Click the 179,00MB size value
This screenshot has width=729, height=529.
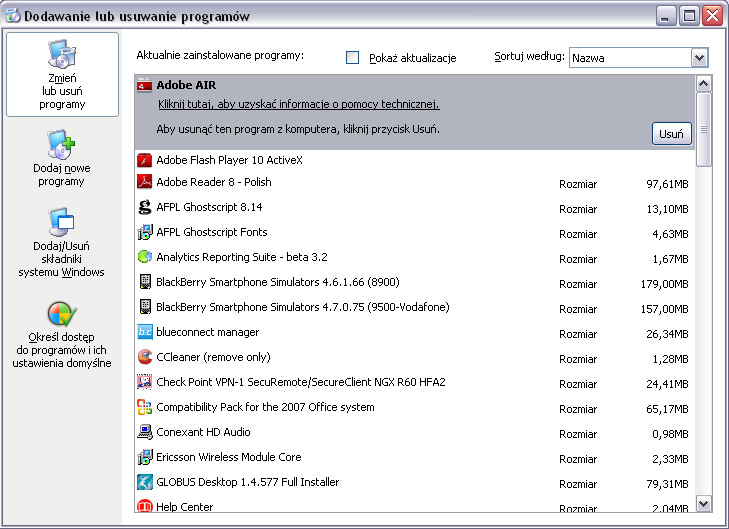[x=664, y=284]
